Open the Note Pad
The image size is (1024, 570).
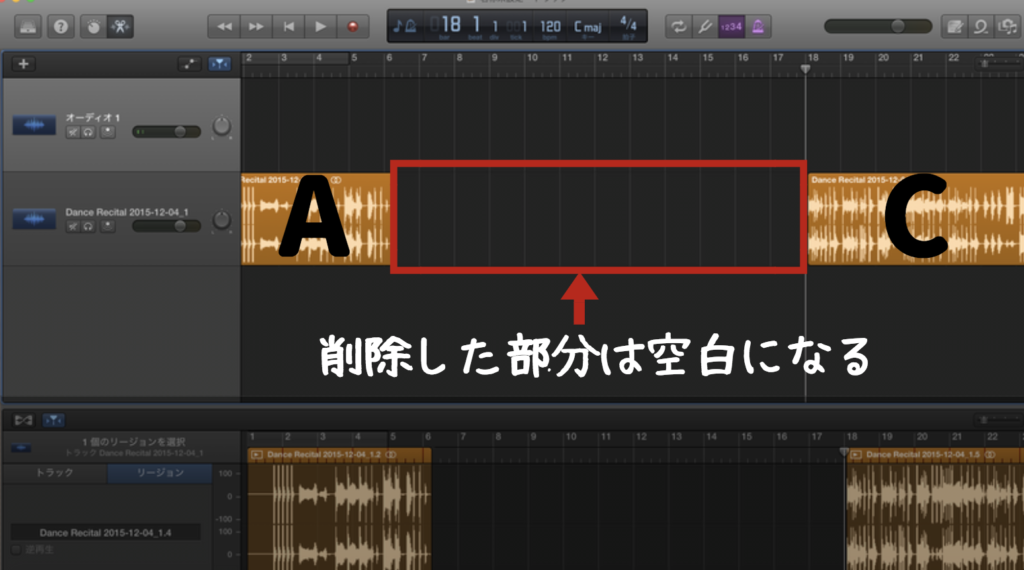point(955,27)
